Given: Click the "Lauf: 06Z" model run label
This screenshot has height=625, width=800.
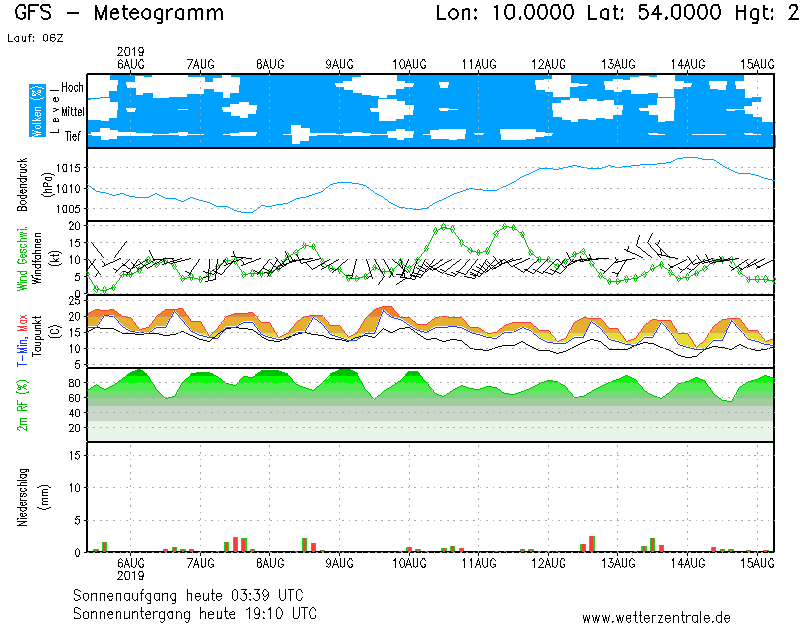Looking at the screenshot, I should click(35, 37).
